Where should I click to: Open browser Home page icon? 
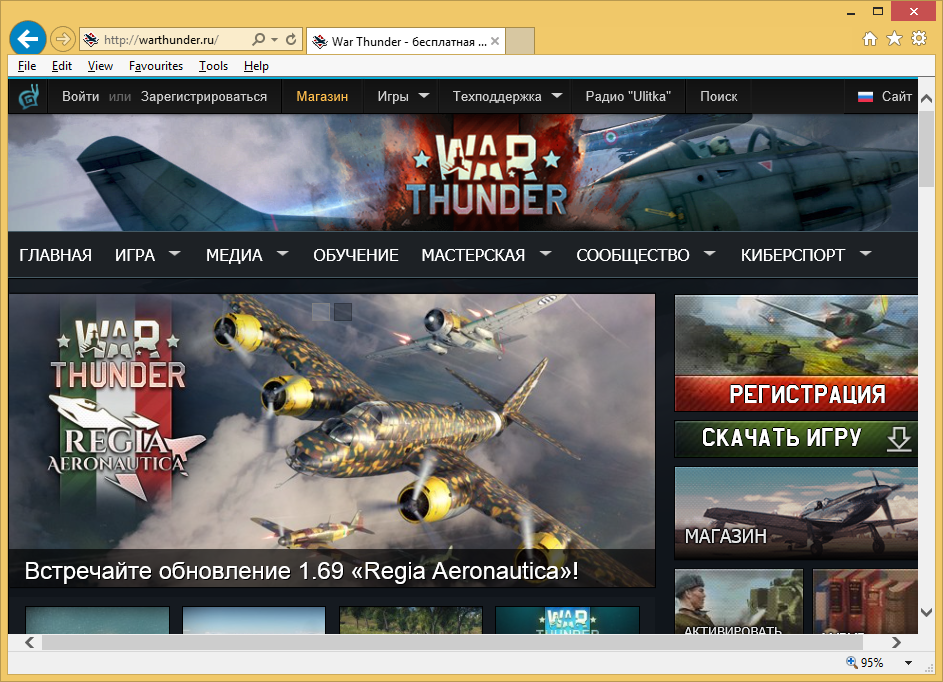pyautogui.click(x=870, y=39)
